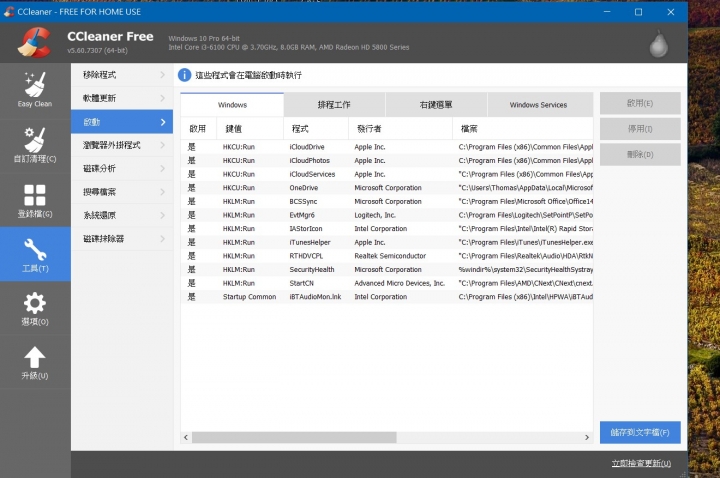Click Logitech, Inc. publisher cell
Screen dimensions: 720x478
[x=375, y=215]
